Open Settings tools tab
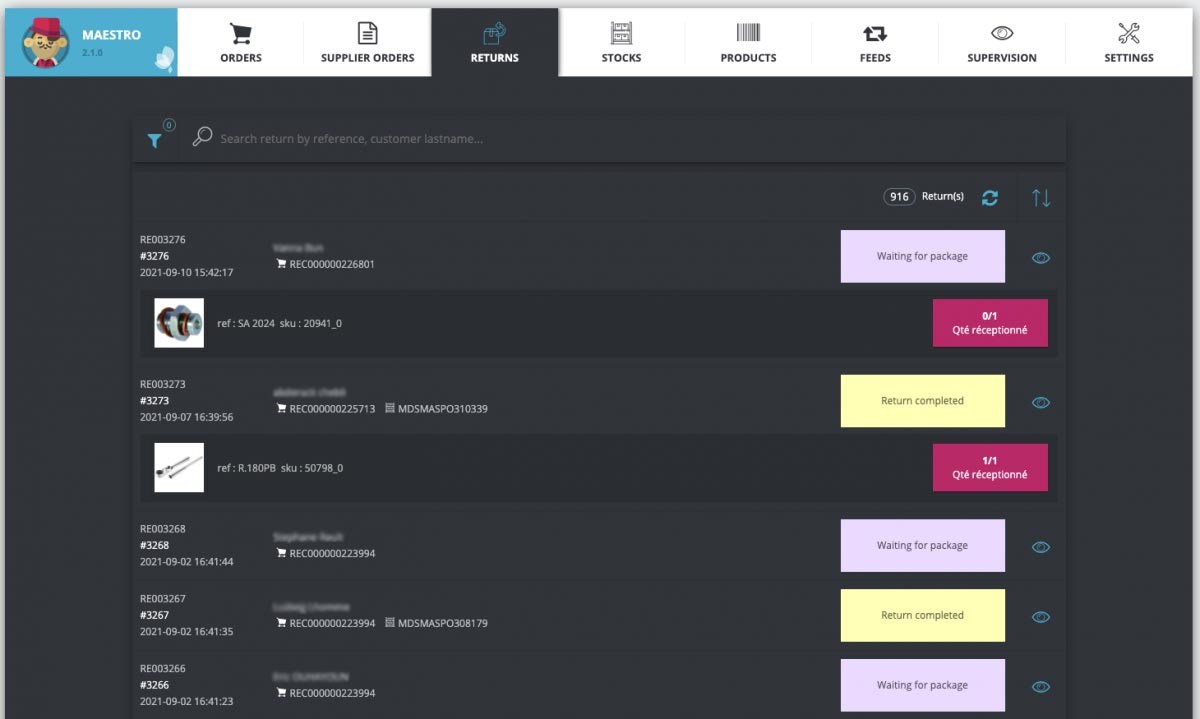 (1128, 43)
